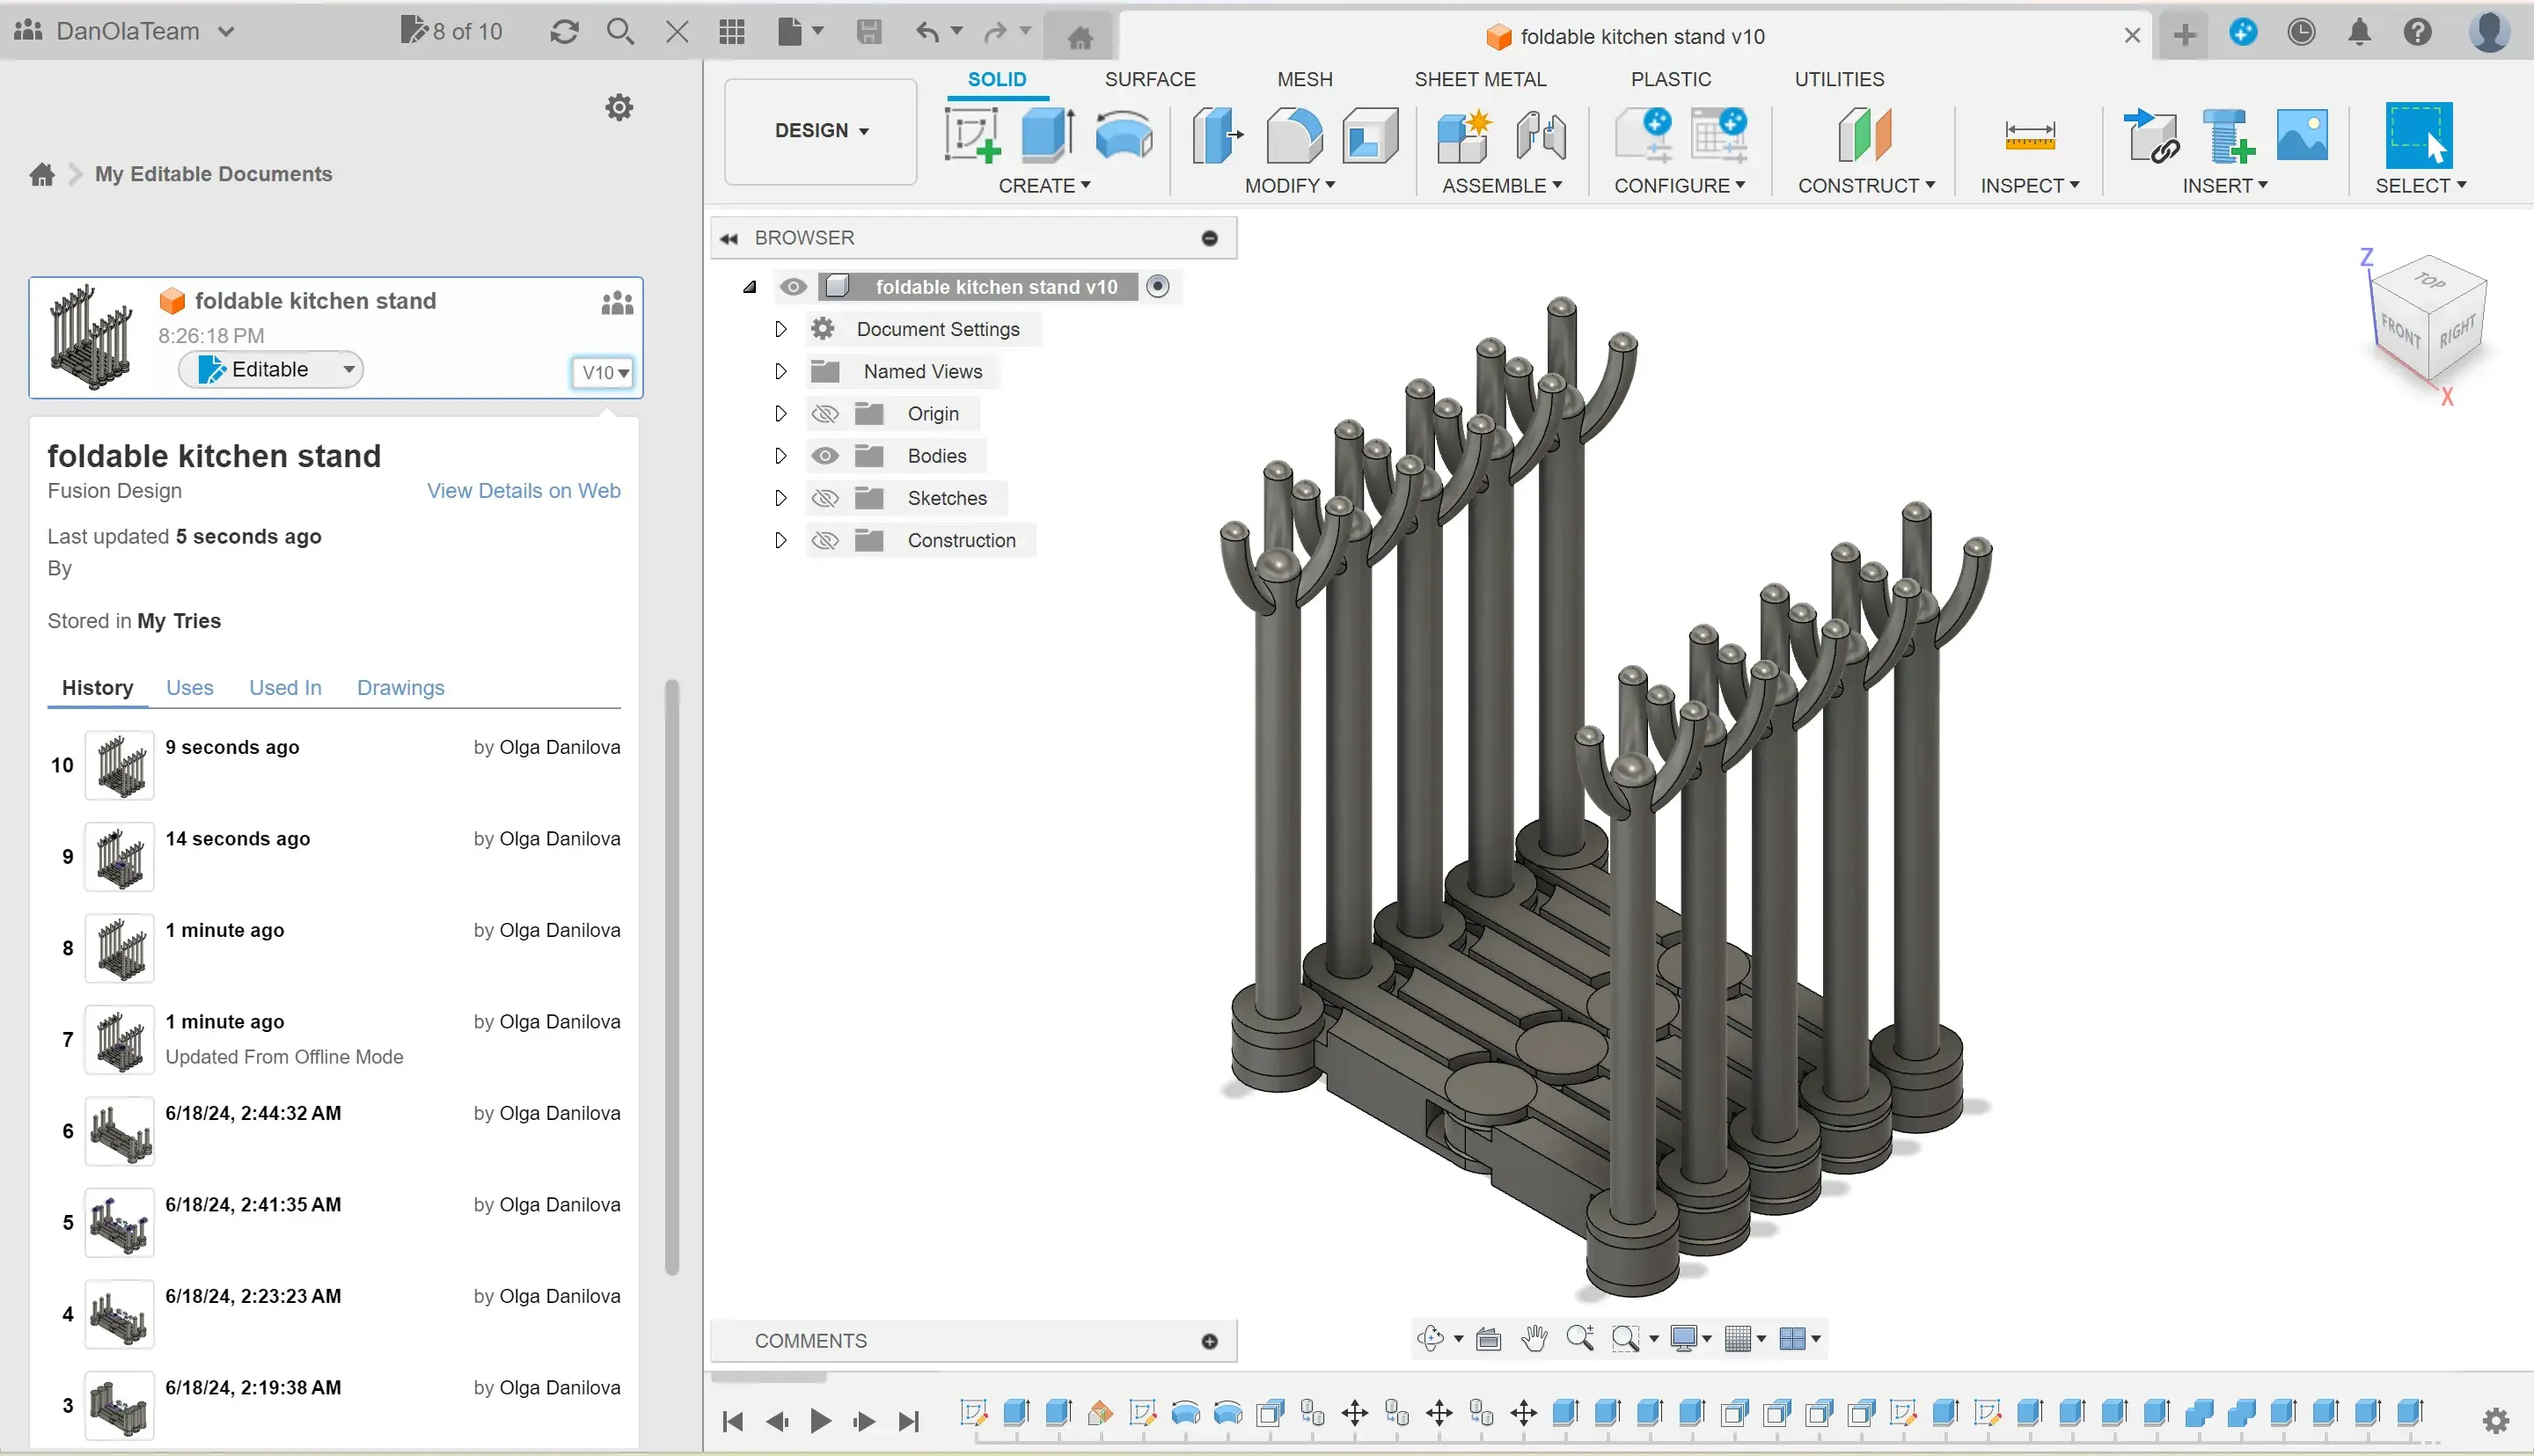This screenshot has height=1456, width=2534.
Task: Click the Create Sketch tool icon
Action: [972, 135]
